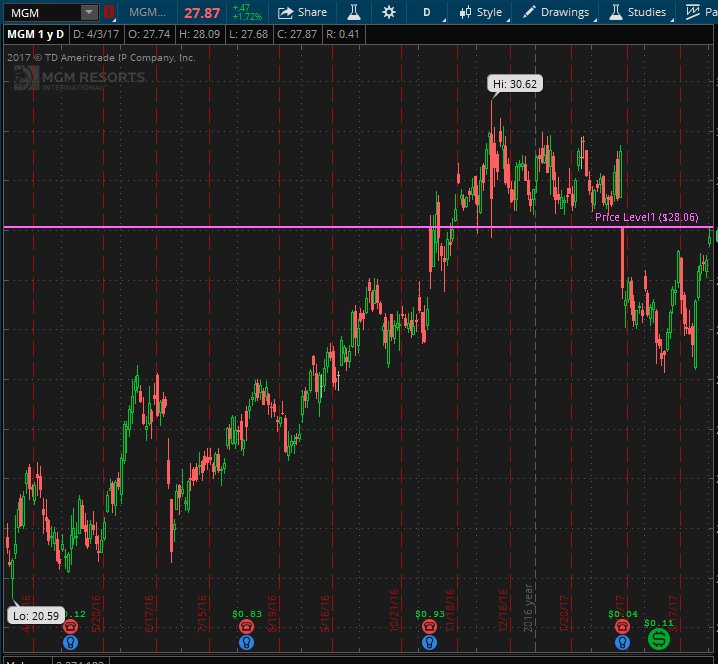Click the L: 27.68 low value

click(x=249, y=34)
